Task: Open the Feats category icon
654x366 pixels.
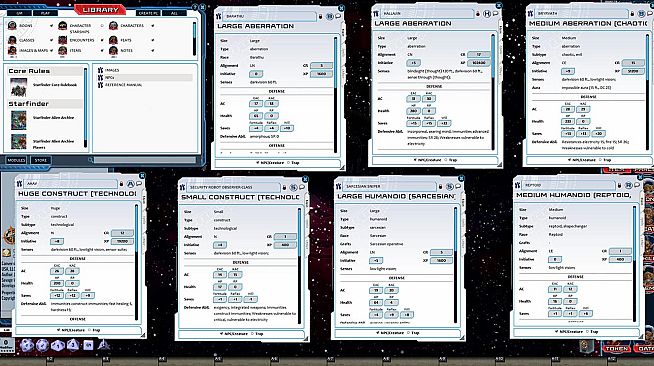Action: [x=113, y=40]
